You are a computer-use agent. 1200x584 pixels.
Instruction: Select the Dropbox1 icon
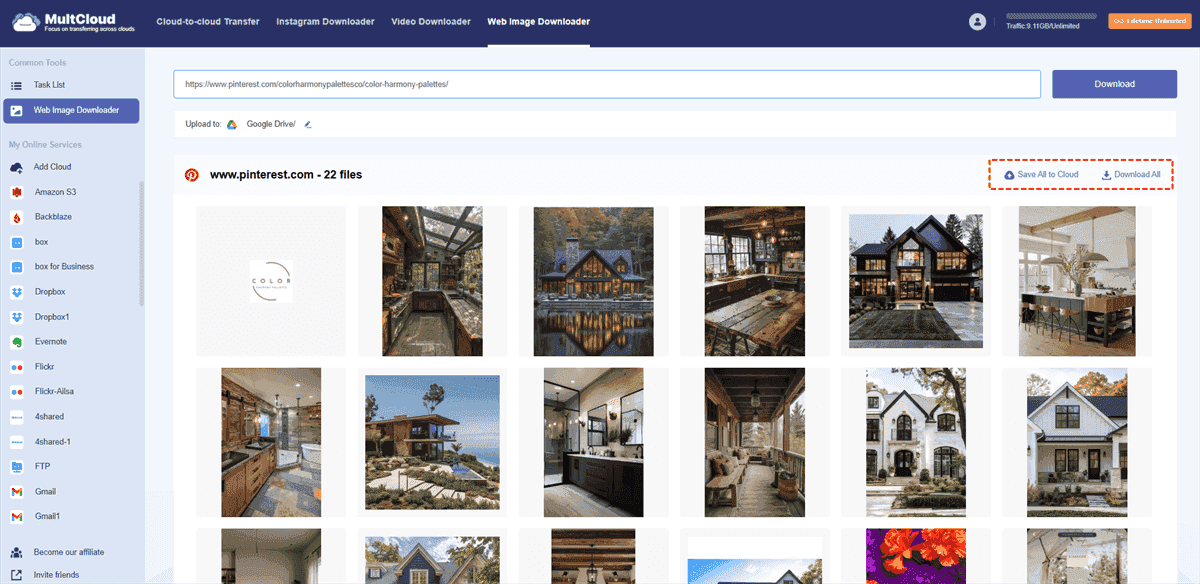[17, 317]
